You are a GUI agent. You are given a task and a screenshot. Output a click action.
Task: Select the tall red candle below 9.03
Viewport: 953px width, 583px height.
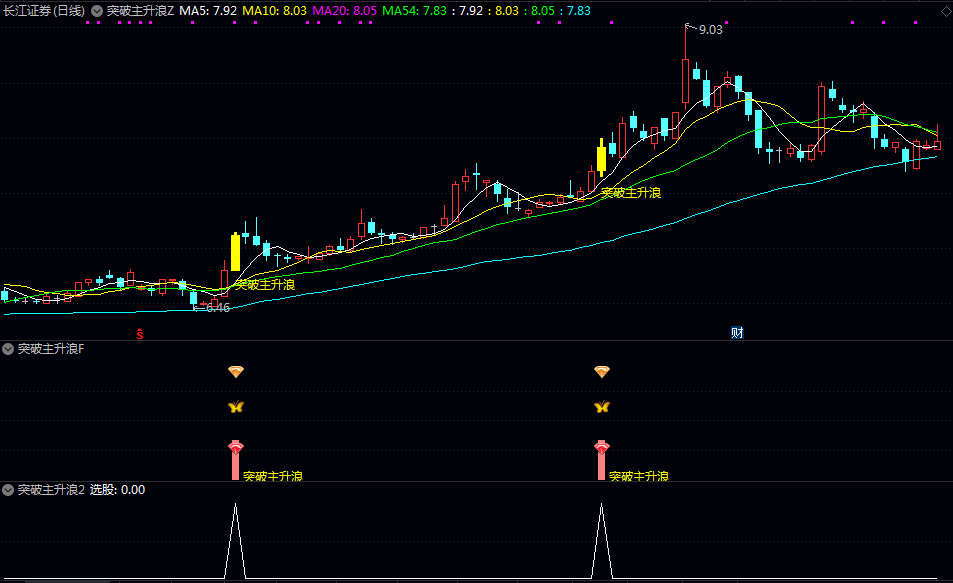coord(686,81)
